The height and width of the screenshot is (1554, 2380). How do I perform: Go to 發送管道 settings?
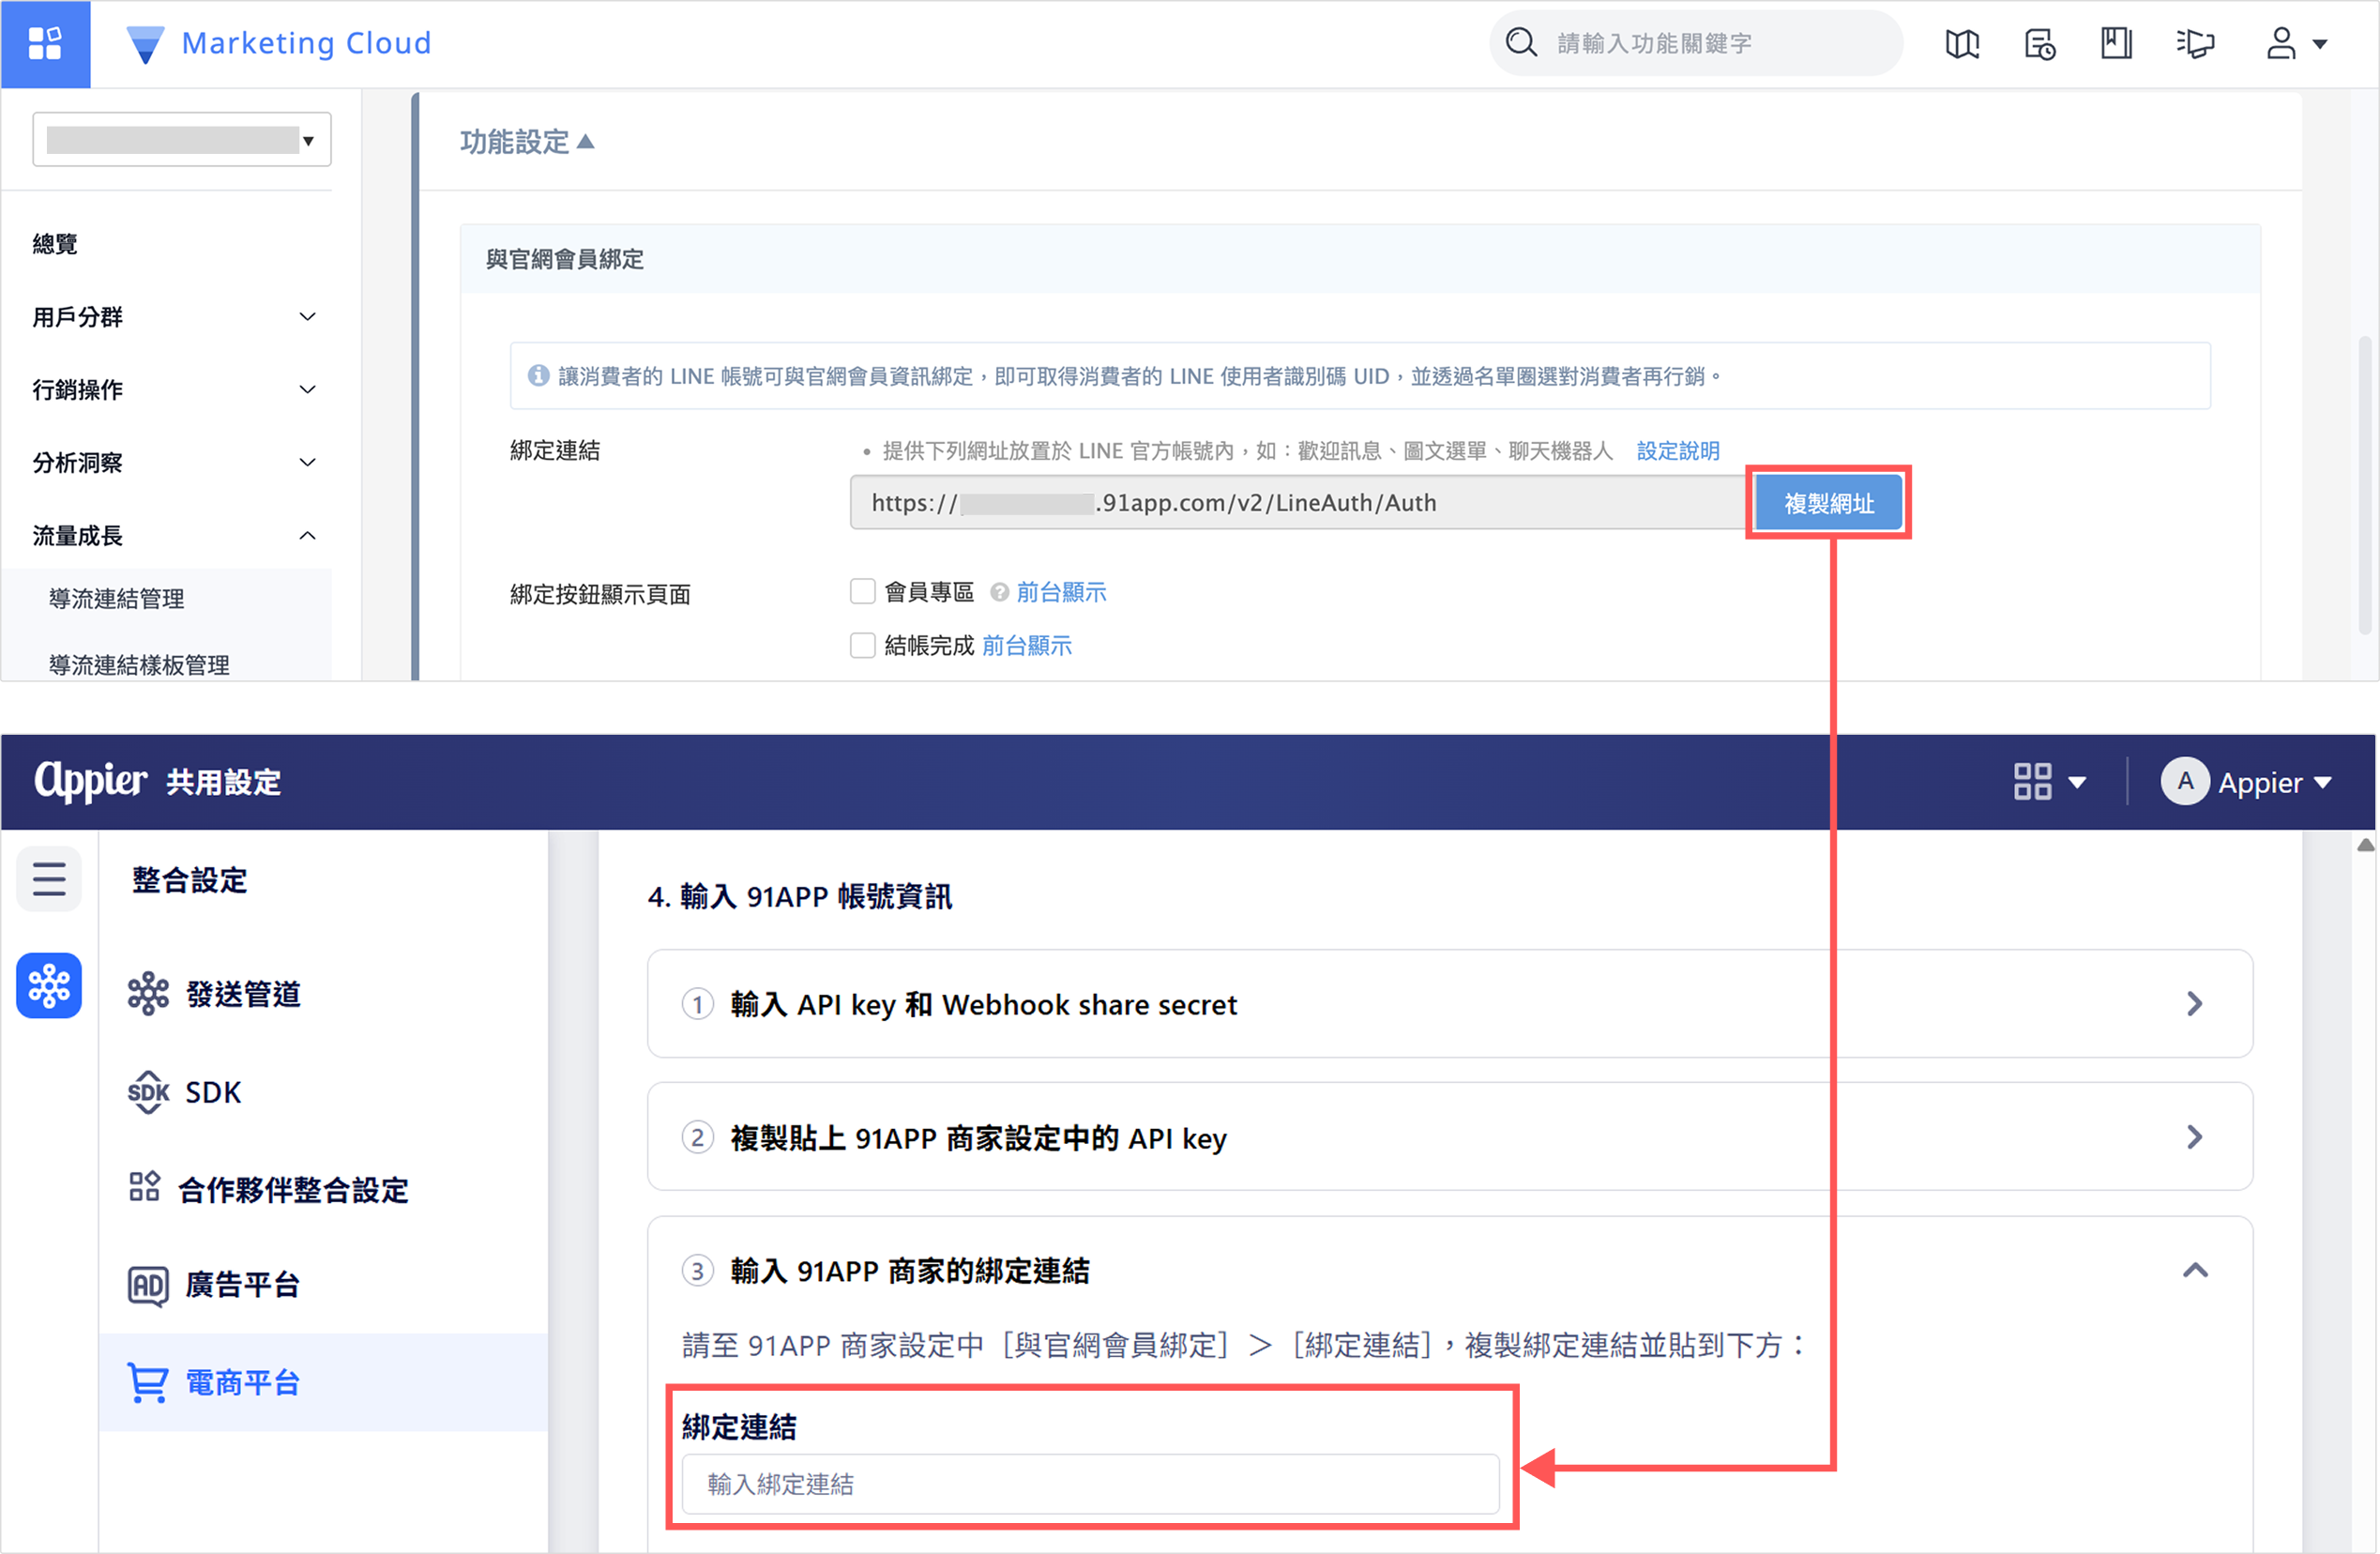pyautogui.click(x=243, y=993)
